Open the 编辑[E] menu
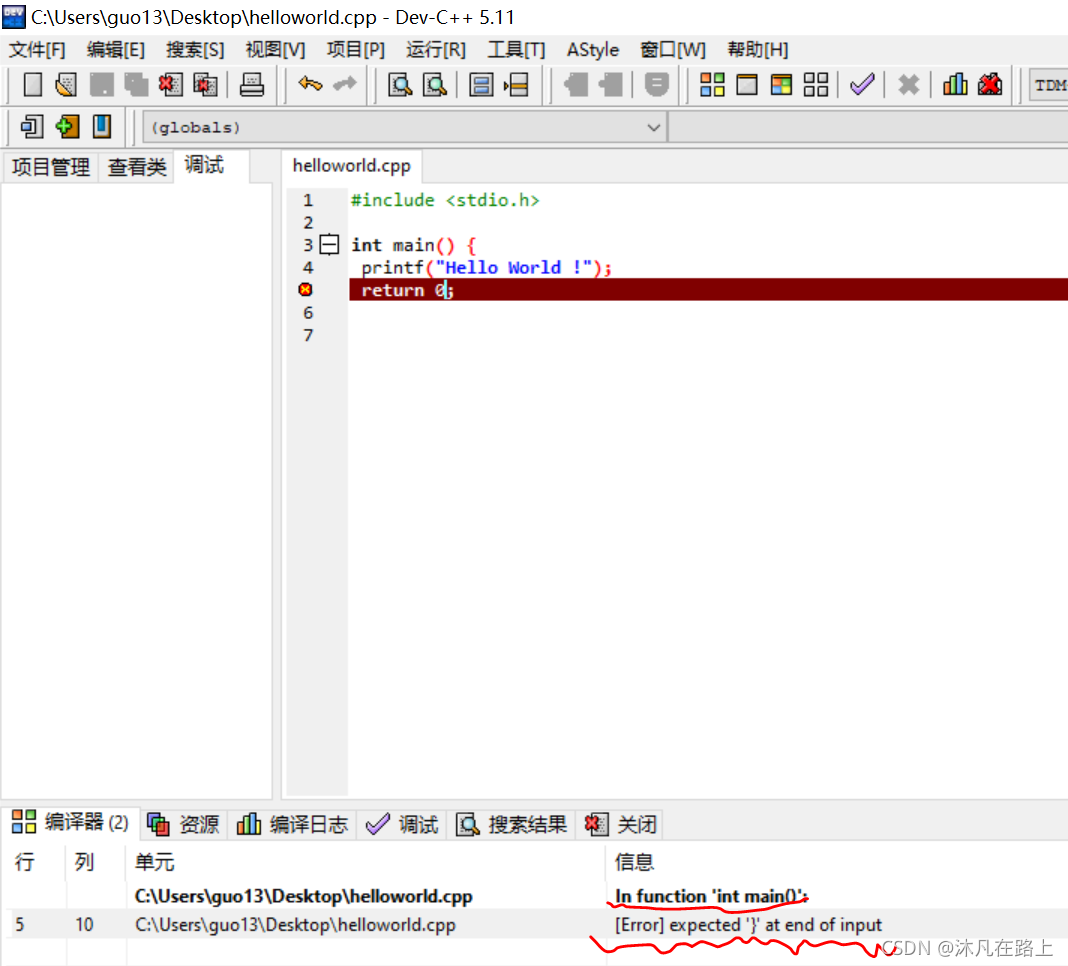This screenshot has width=1068, height=966. point(116,50)
